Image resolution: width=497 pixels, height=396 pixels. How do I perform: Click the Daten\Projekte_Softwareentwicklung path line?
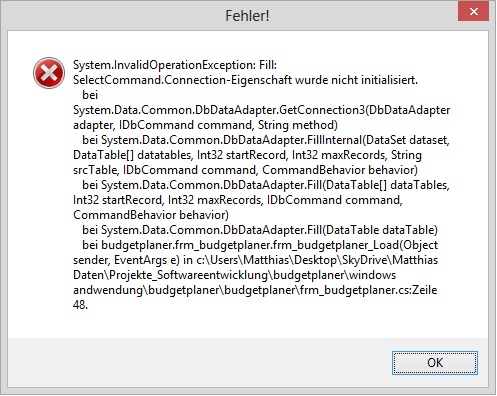pos(235,275)
